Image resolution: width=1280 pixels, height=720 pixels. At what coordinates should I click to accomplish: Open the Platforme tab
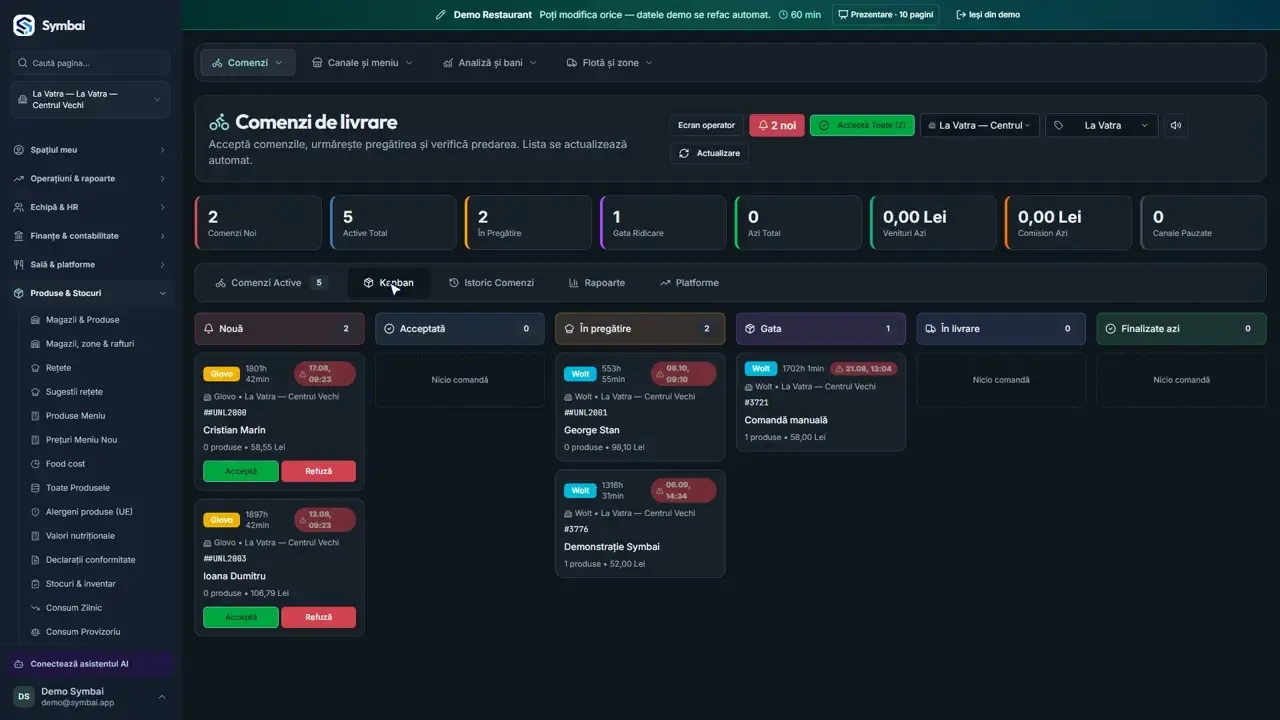point(689,283)
